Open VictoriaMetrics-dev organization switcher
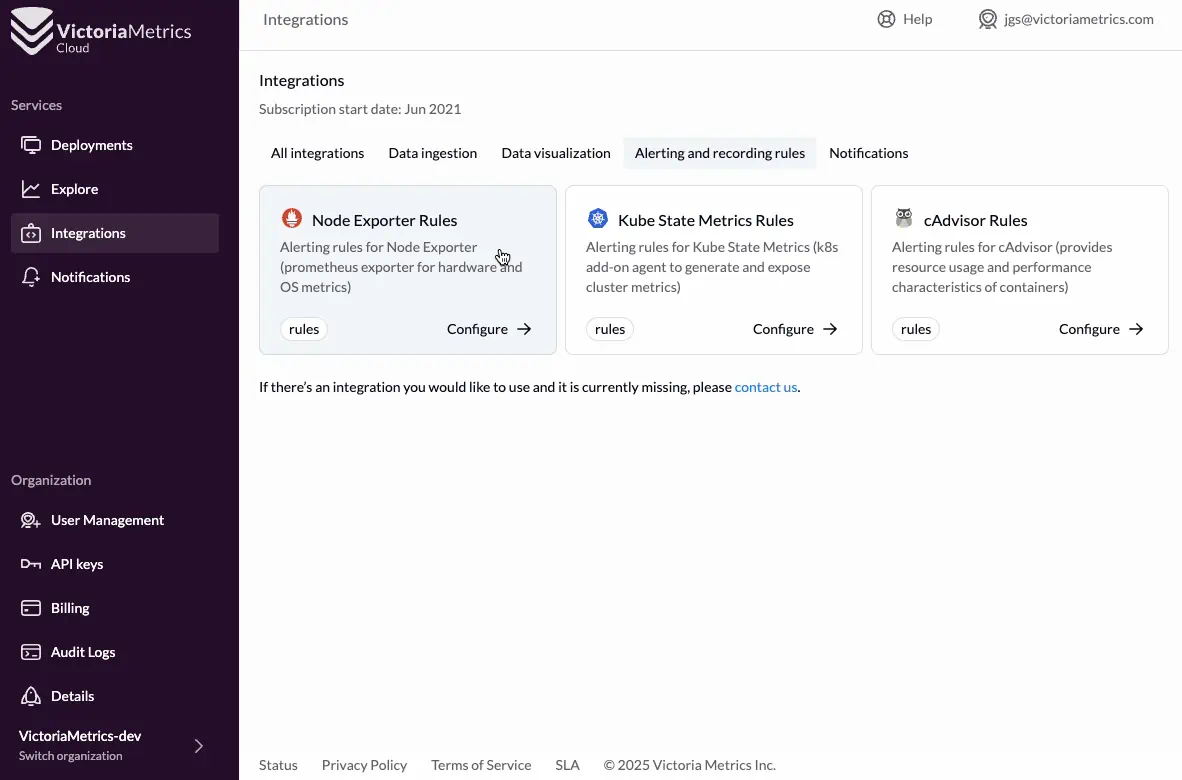Screen dimensions: 1182x780 (x=112, y=745)
